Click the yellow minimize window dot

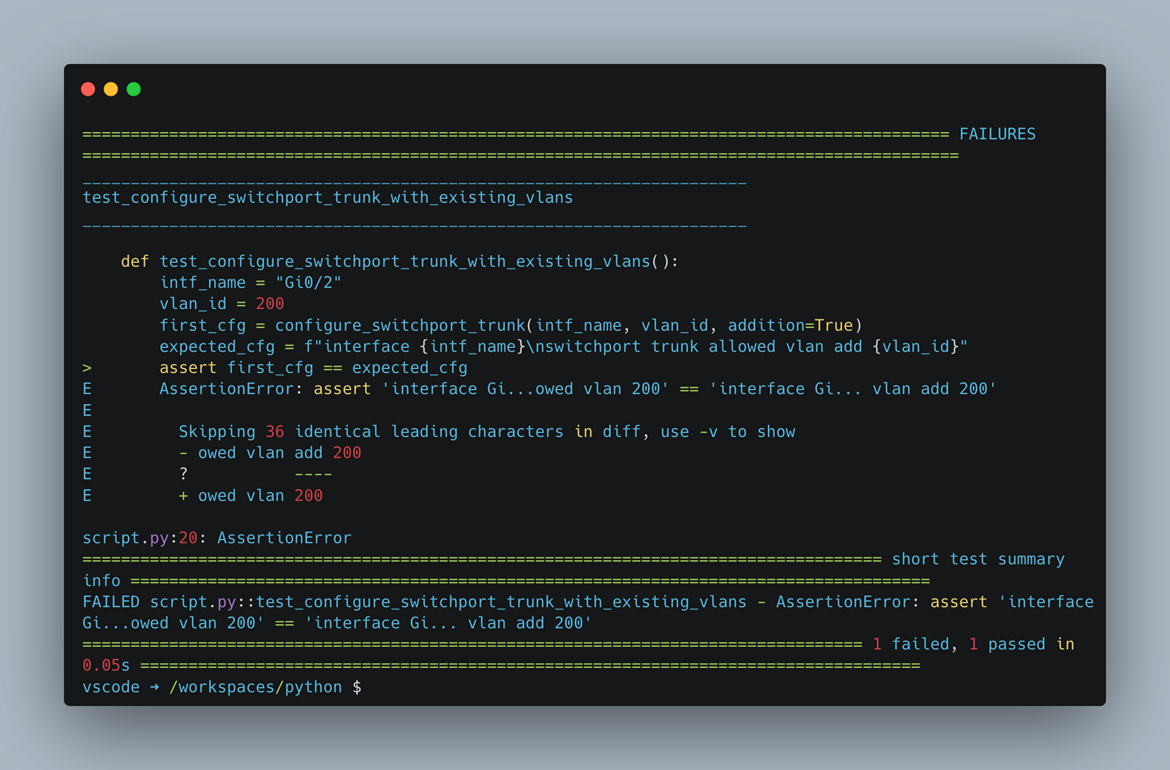(110, 90)
